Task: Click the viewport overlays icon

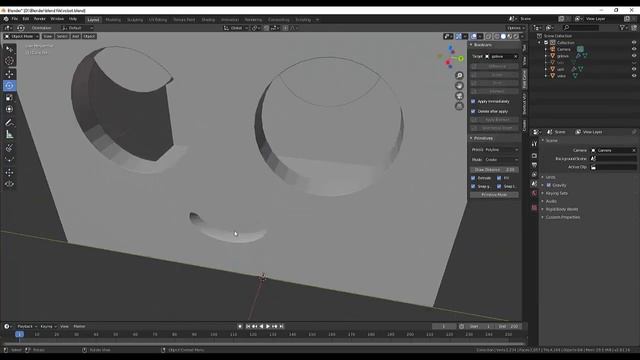Action: [474, 36]
